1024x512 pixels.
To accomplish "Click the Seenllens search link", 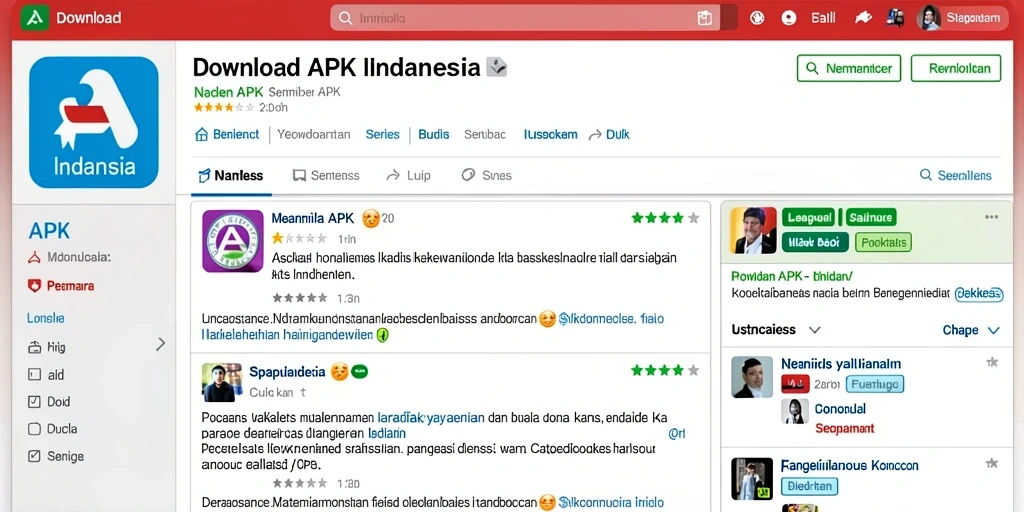I will (955, 175).
